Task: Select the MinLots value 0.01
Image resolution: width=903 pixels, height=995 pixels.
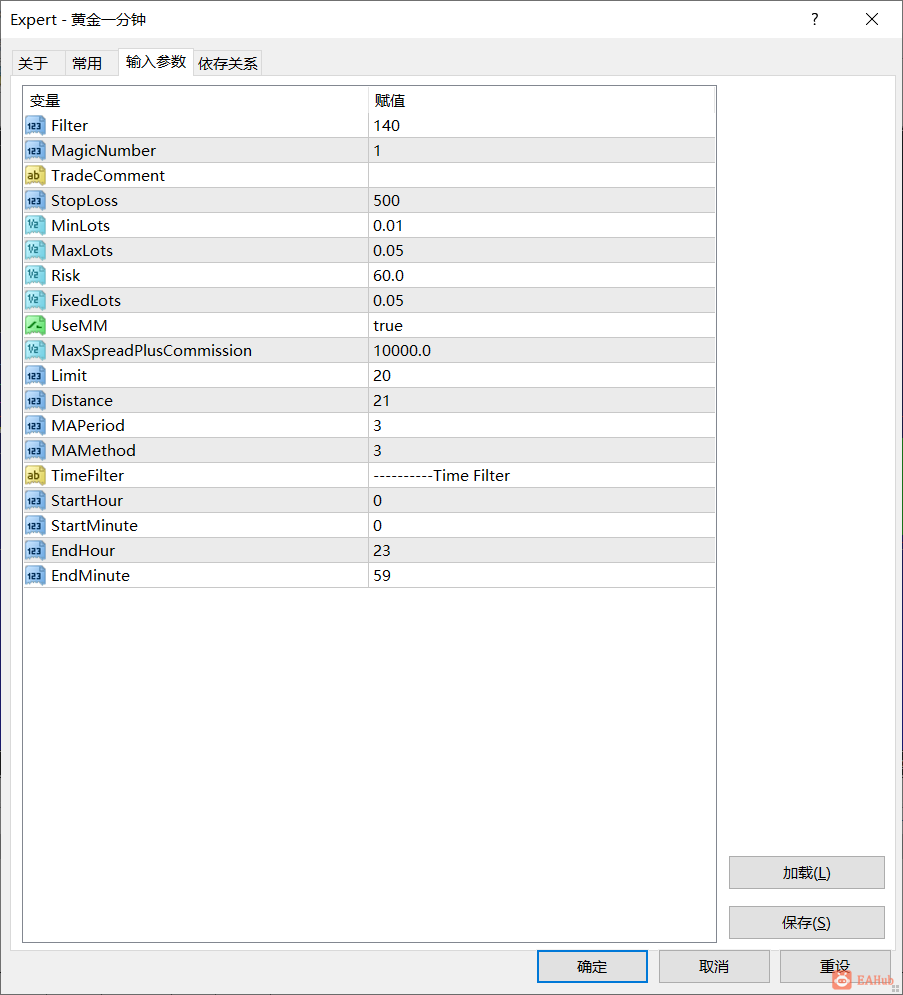Action: pos(388,225)
